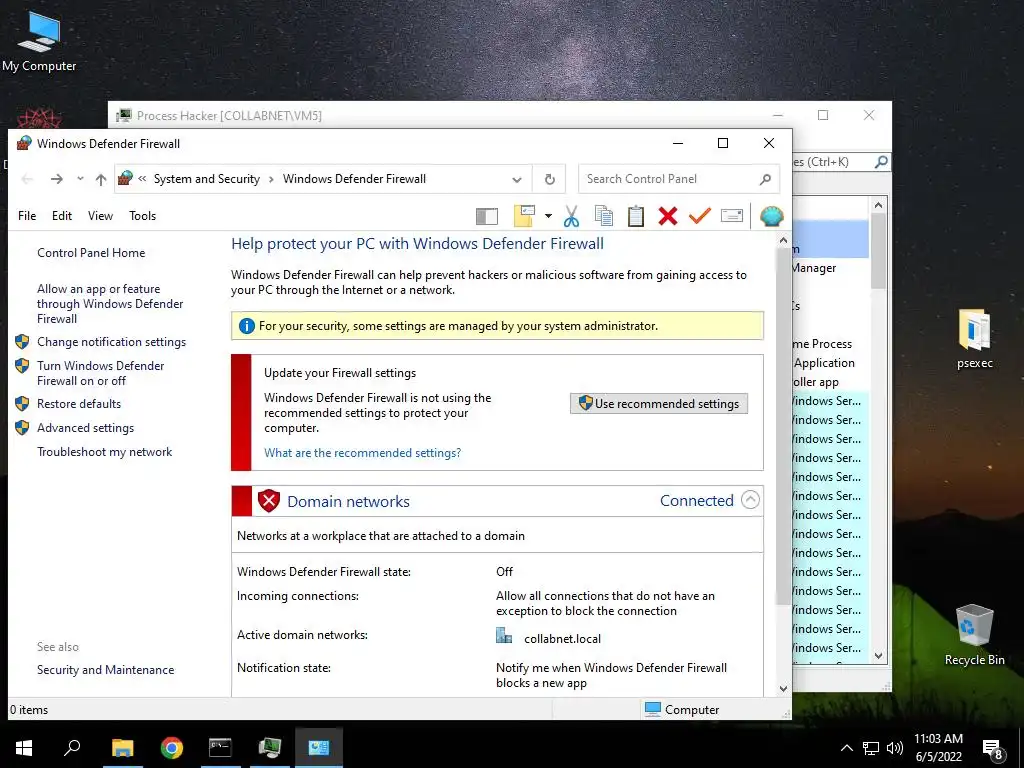The height and width of the screenshot is (768, 1024).
Task: Toggle the navigation pane toolbar icon
Action: 487,216
